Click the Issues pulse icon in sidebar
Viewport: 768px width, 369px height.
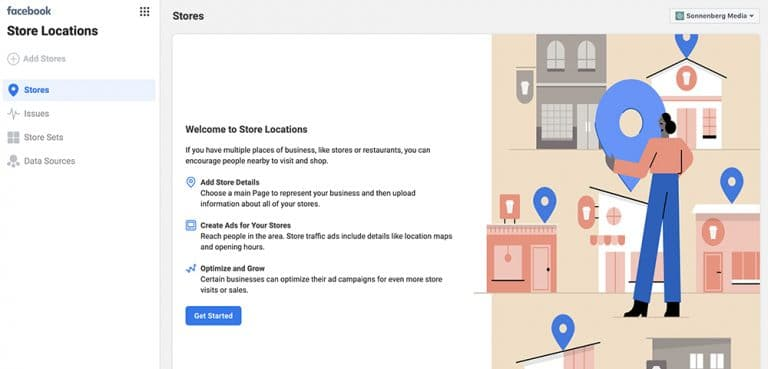pyautogui.click(x=13, y=114)
